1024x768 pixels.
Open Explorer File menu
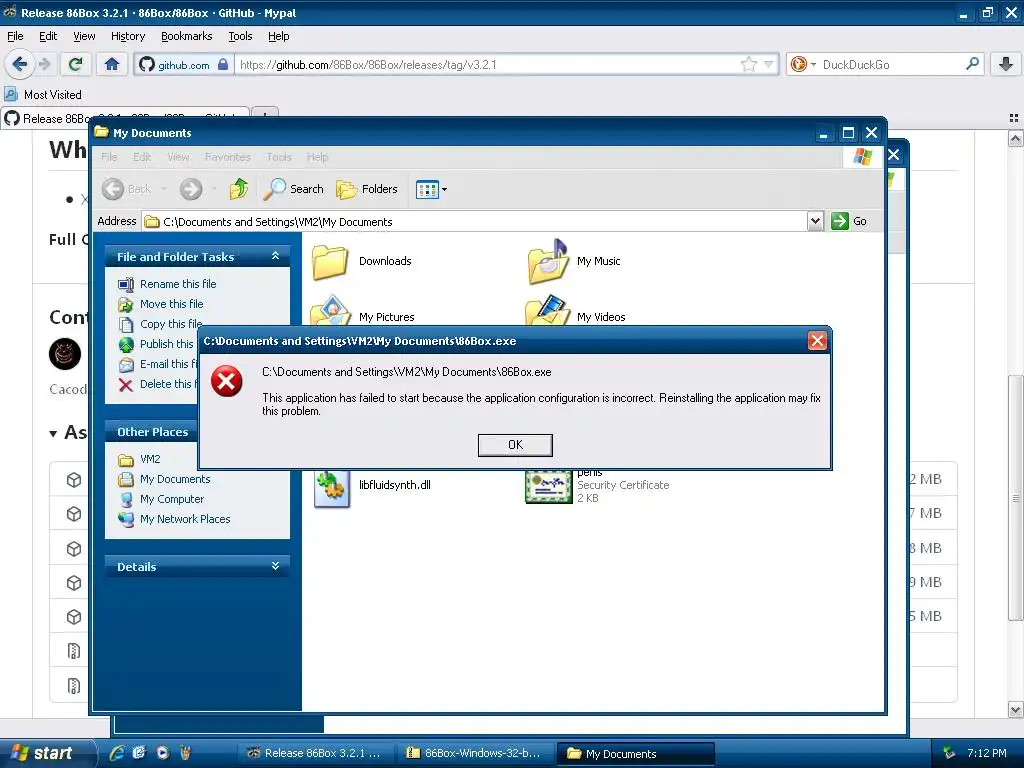coord(109,157)
